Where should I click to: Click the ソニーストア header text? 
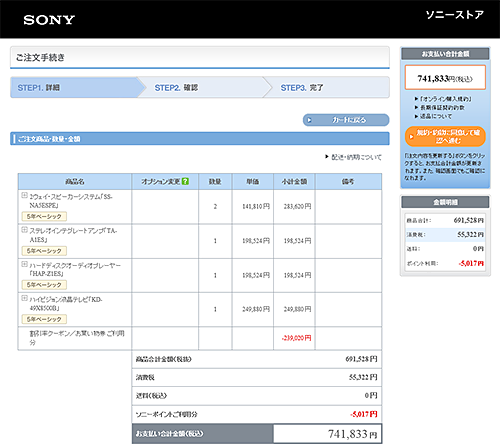coord(455,15)
